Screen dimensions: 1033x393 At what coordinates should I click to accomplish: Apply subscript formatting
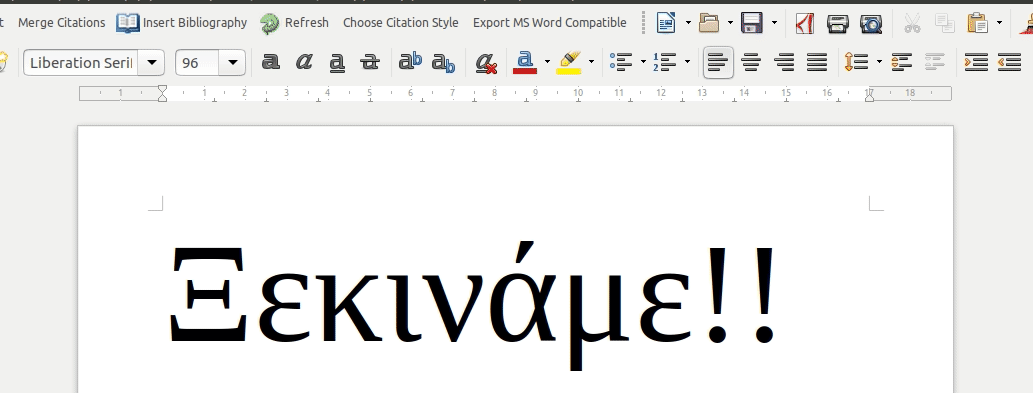click(x=443, y=63)
